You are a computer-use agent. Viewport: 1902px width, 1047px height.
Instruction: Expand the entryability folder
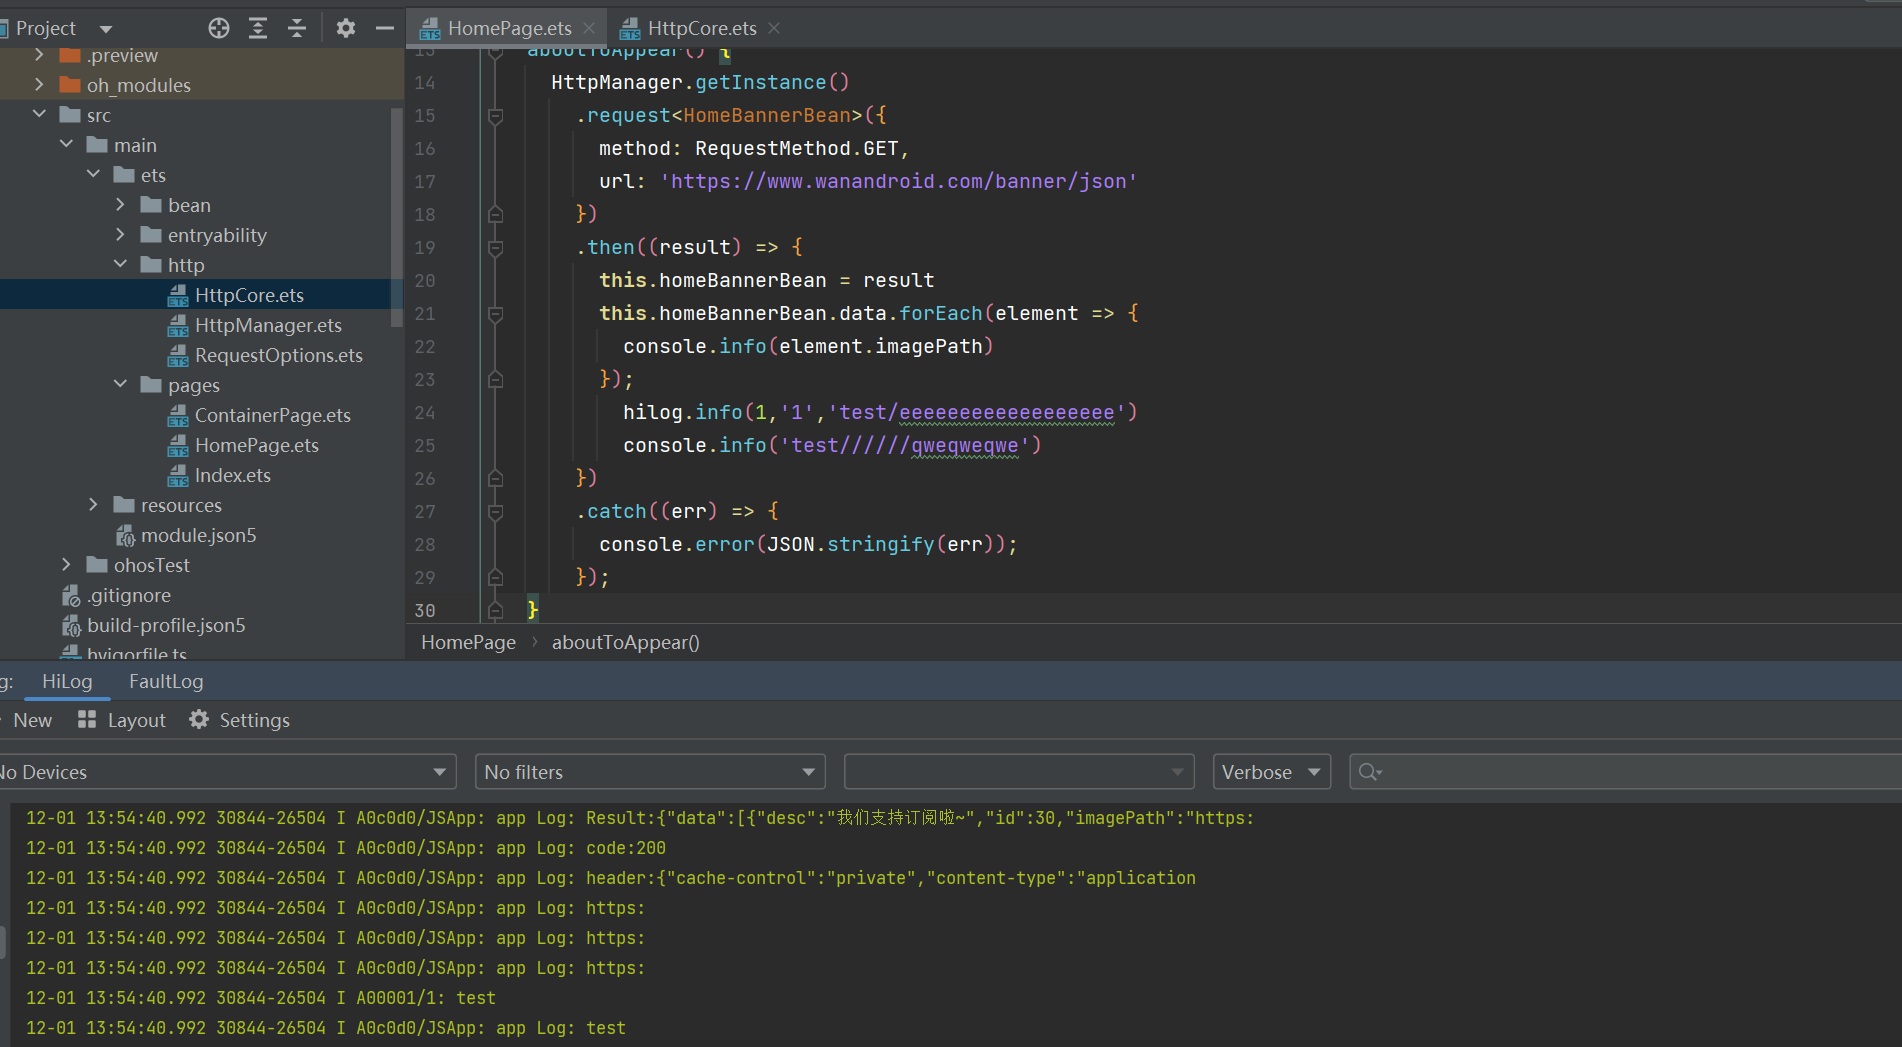120,235
